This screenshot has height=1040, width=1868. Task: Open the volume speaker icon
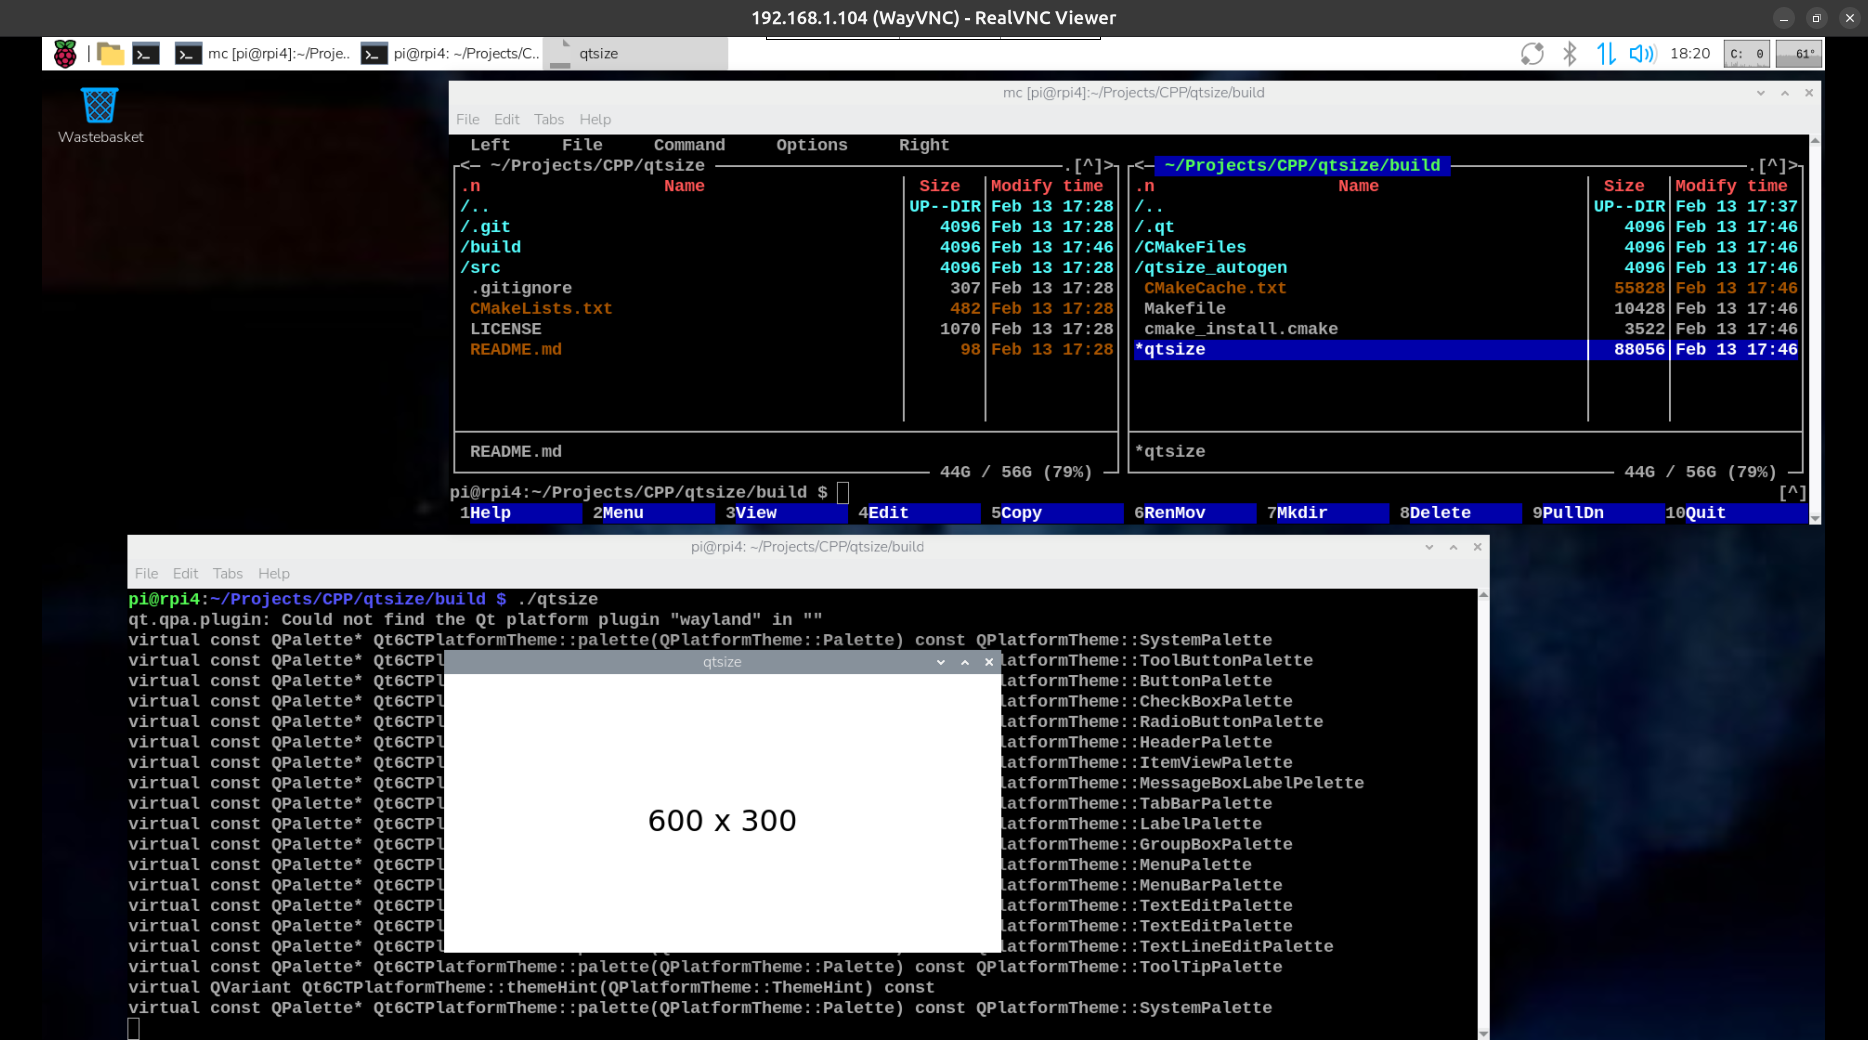pyautogui.click(x=1642, y=54)
